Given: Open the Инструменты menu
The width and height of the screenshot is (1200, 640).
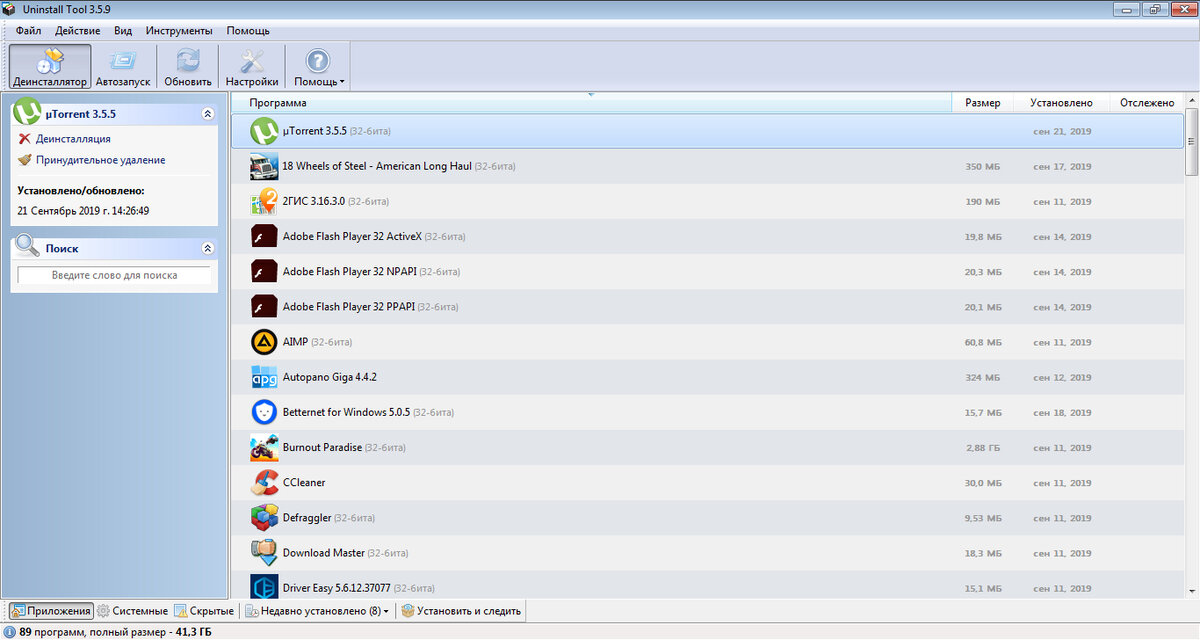Looking at the screenshot, I should (x=179, y=31).
